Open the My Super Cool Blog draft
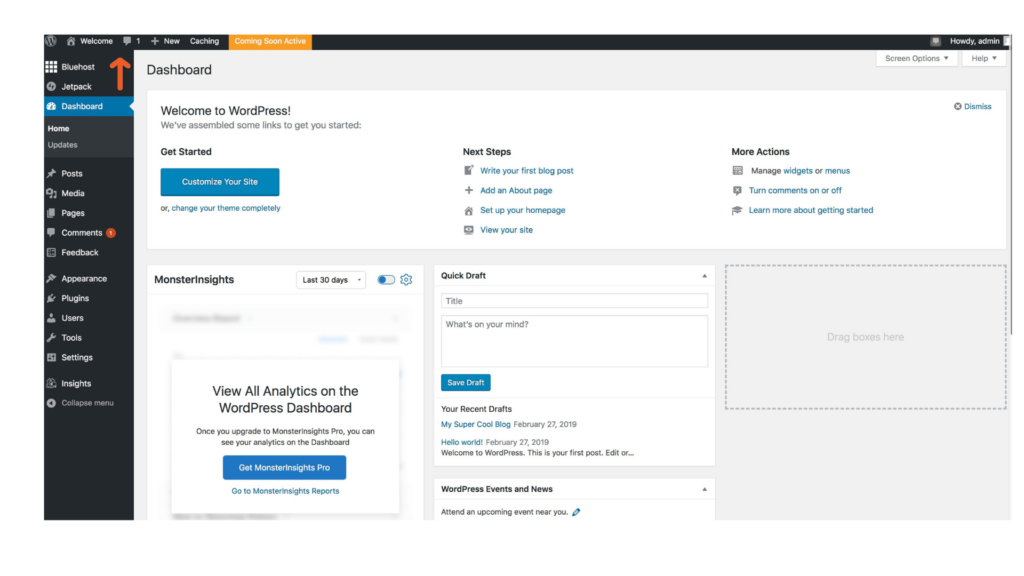This screenshot has width=1024, height=576. pos(475,424)
